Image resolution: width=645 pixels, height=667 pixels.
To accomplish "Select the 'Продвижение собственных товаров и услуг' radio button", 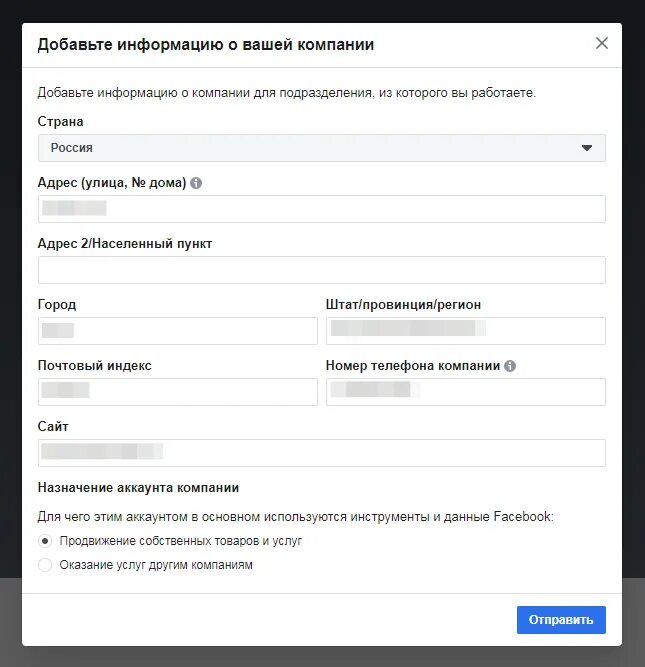I will click(x=44, y=541).
